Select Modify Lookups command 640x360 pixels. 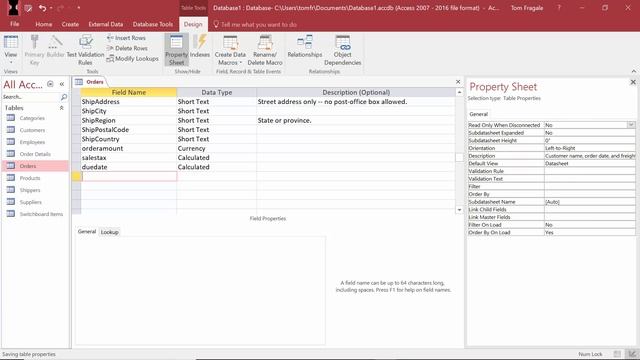coord(132,59)
